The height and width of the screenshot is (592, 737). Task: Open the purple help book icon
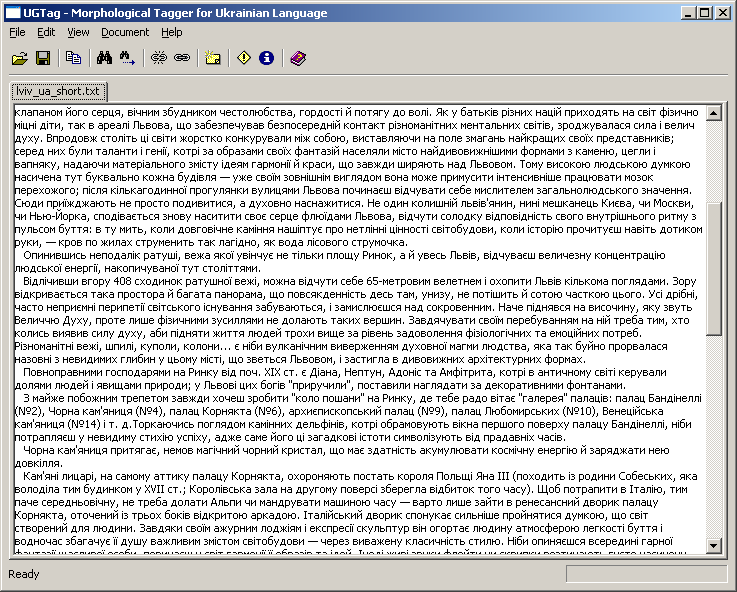[298, 58]
